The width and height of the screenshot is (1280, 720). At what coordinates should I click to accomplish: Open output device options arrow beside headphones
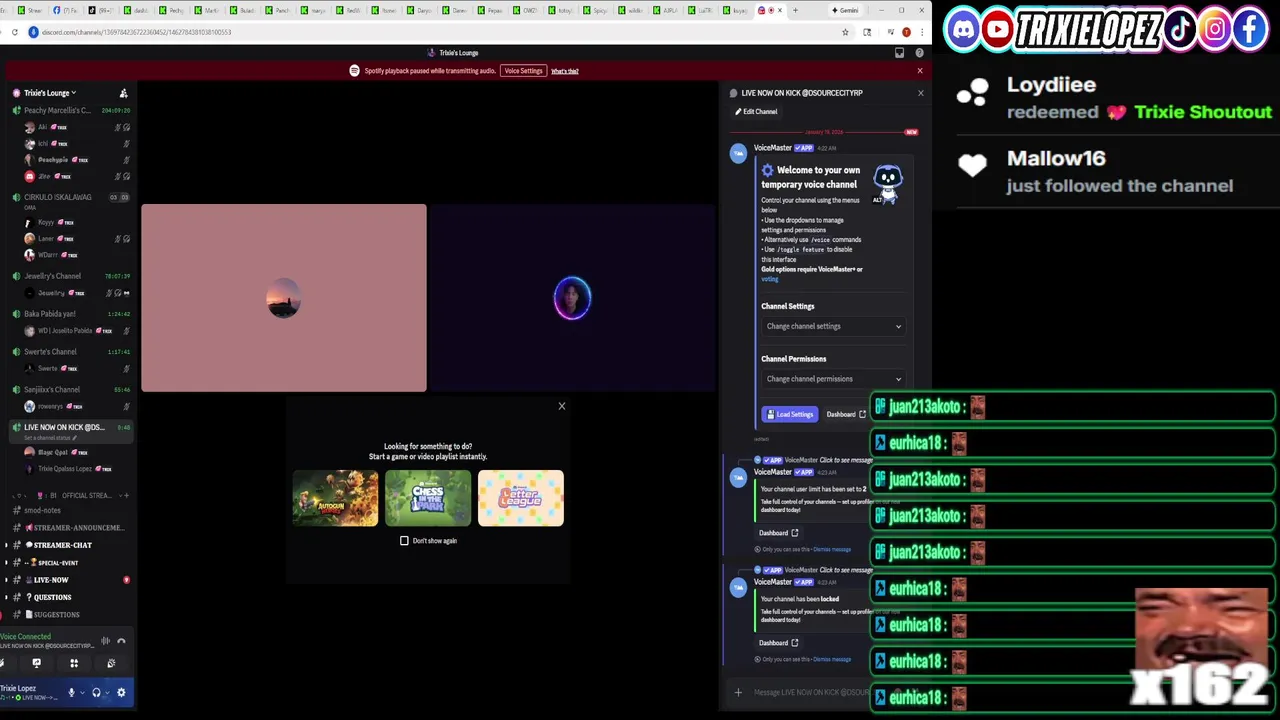tap(107, 692)
